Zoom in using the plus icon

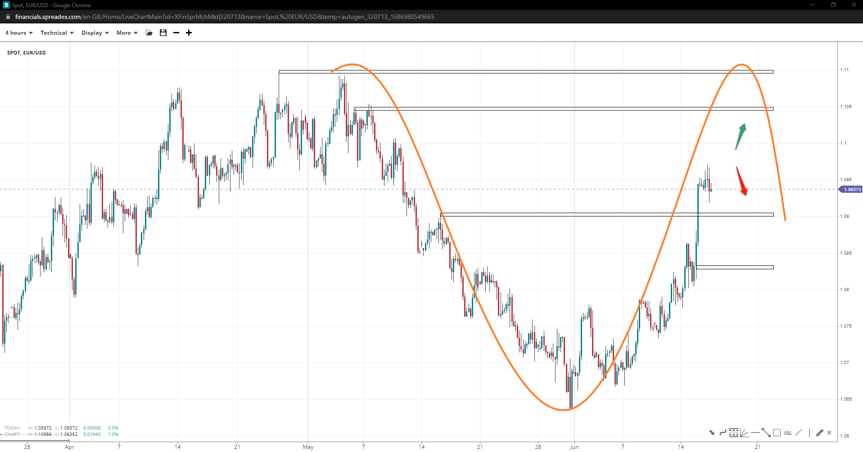click(x=189, y=33)
